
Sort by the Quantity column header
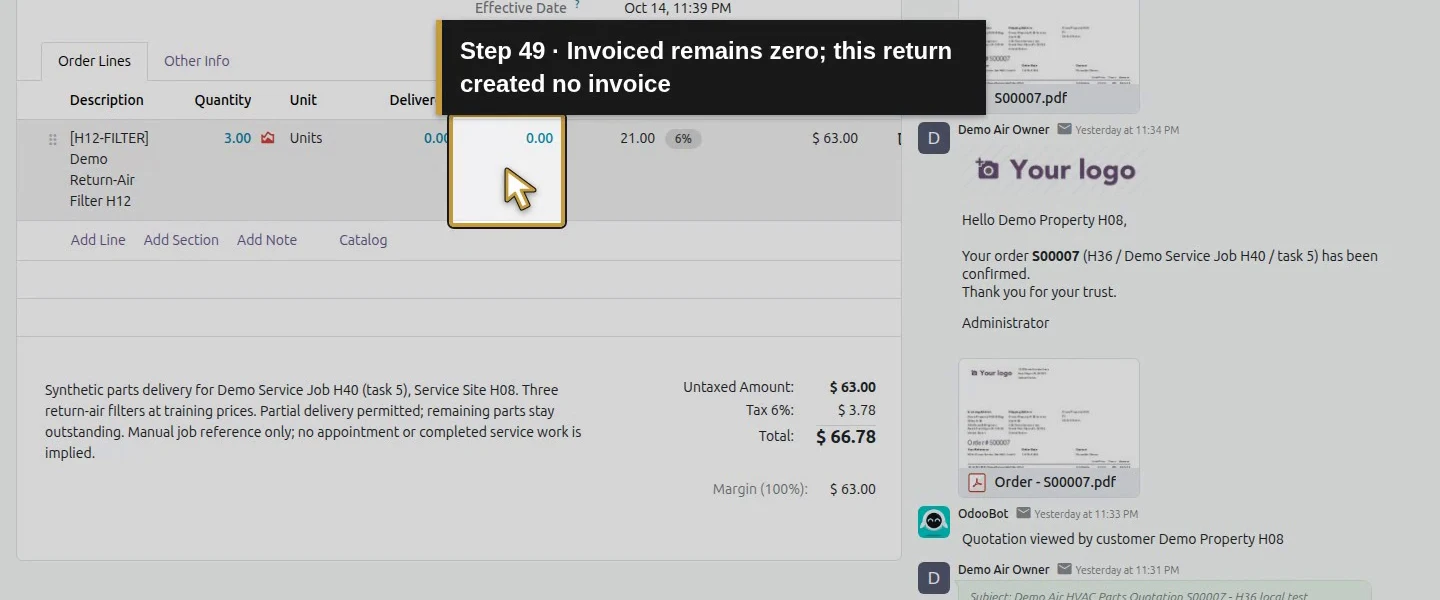(x=223, y=100)
